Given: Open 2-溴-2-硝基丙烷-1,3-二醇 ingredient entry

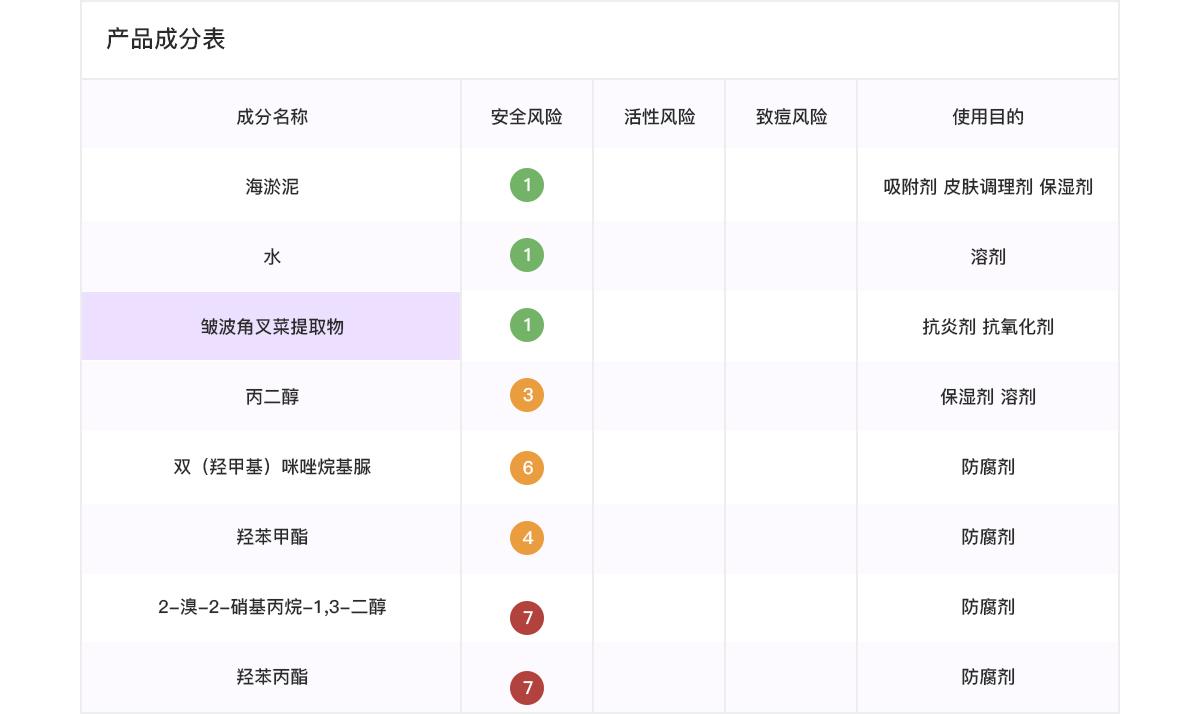Looking at the screenshot, I should [x=272, y=607].
